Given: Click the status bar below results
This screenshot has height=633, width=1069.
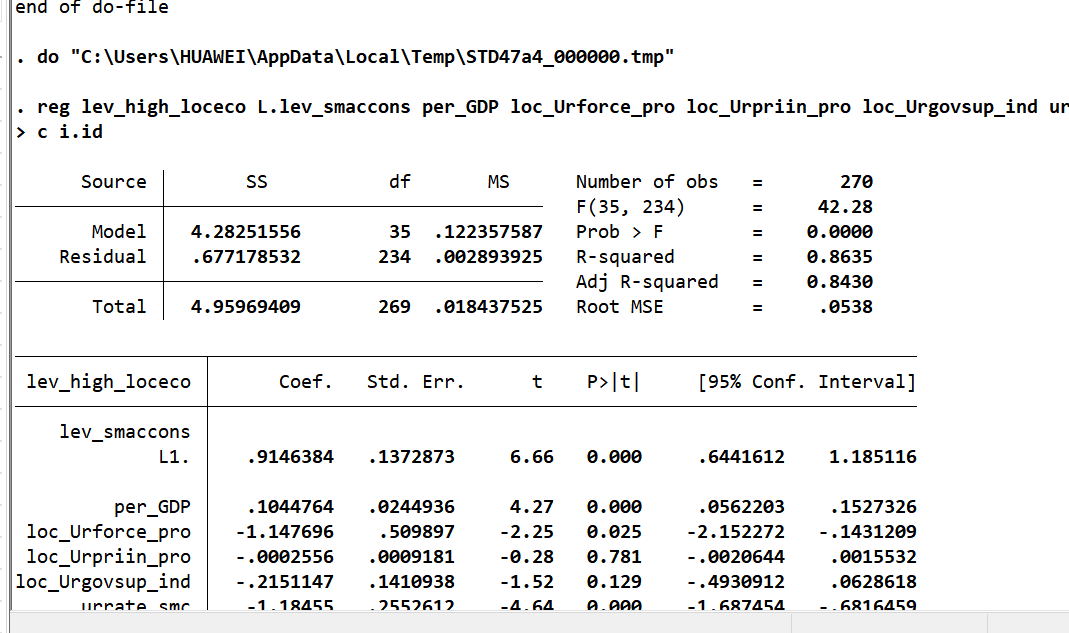Looking at the screenshot, I should tap(534, 623).
